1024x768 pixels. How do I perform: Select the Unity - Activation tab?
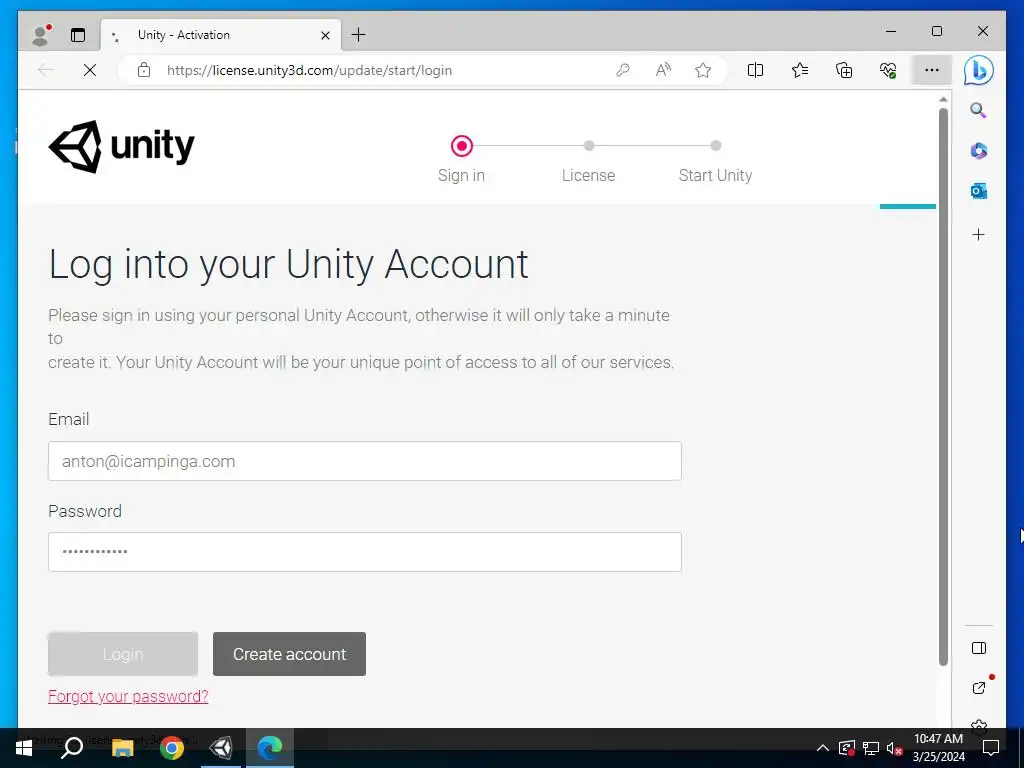[x=221, y=35]
